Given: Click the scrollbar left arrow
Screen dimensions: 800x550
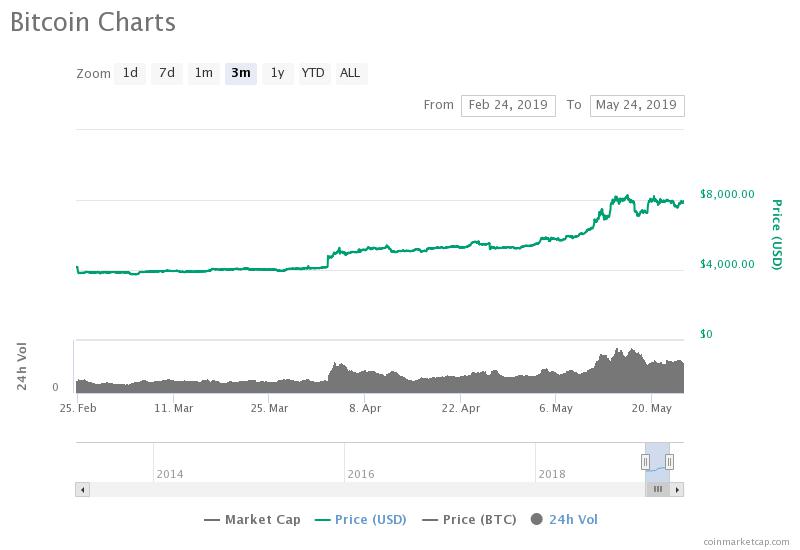Looking at the screenshot, I should point(82,489).
